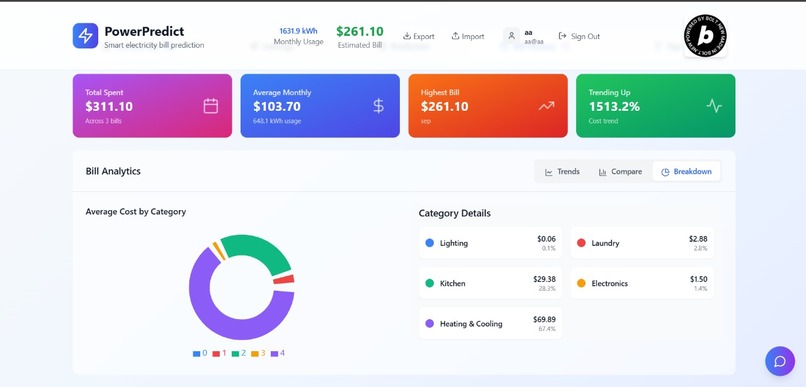This screenshot has height=387, width=806.
Task: Click the red Laundry color dot
Action: coord(581,243)
